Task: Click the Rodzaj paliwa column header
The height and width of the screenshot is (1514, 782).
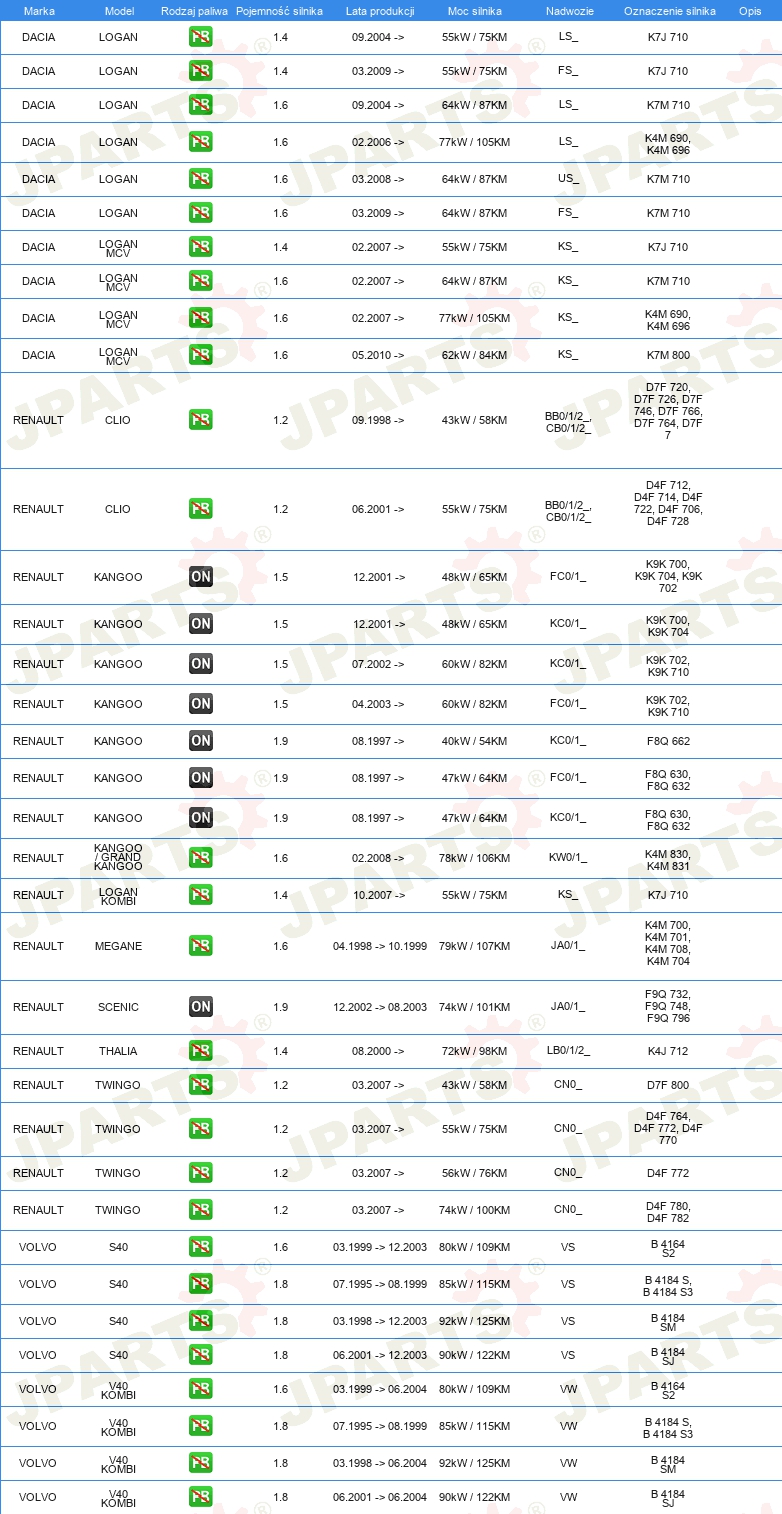Action: point(194,11)
